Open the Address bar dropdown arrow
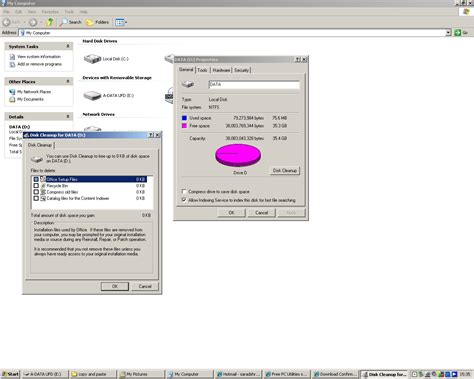Viewport: 474px width, 379px height. [448, 33]
